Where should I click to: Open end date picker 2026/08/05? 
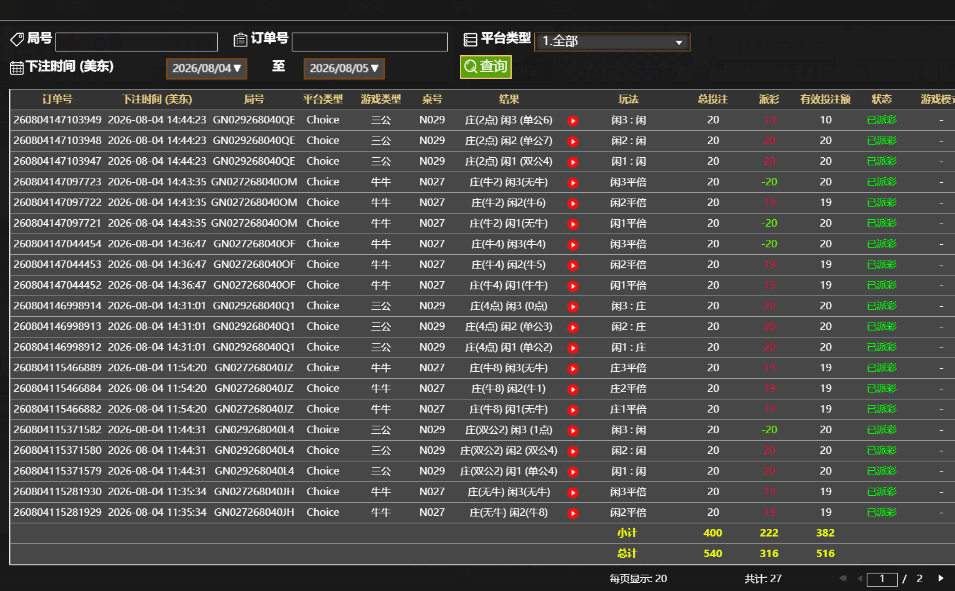tap(344, 68)
